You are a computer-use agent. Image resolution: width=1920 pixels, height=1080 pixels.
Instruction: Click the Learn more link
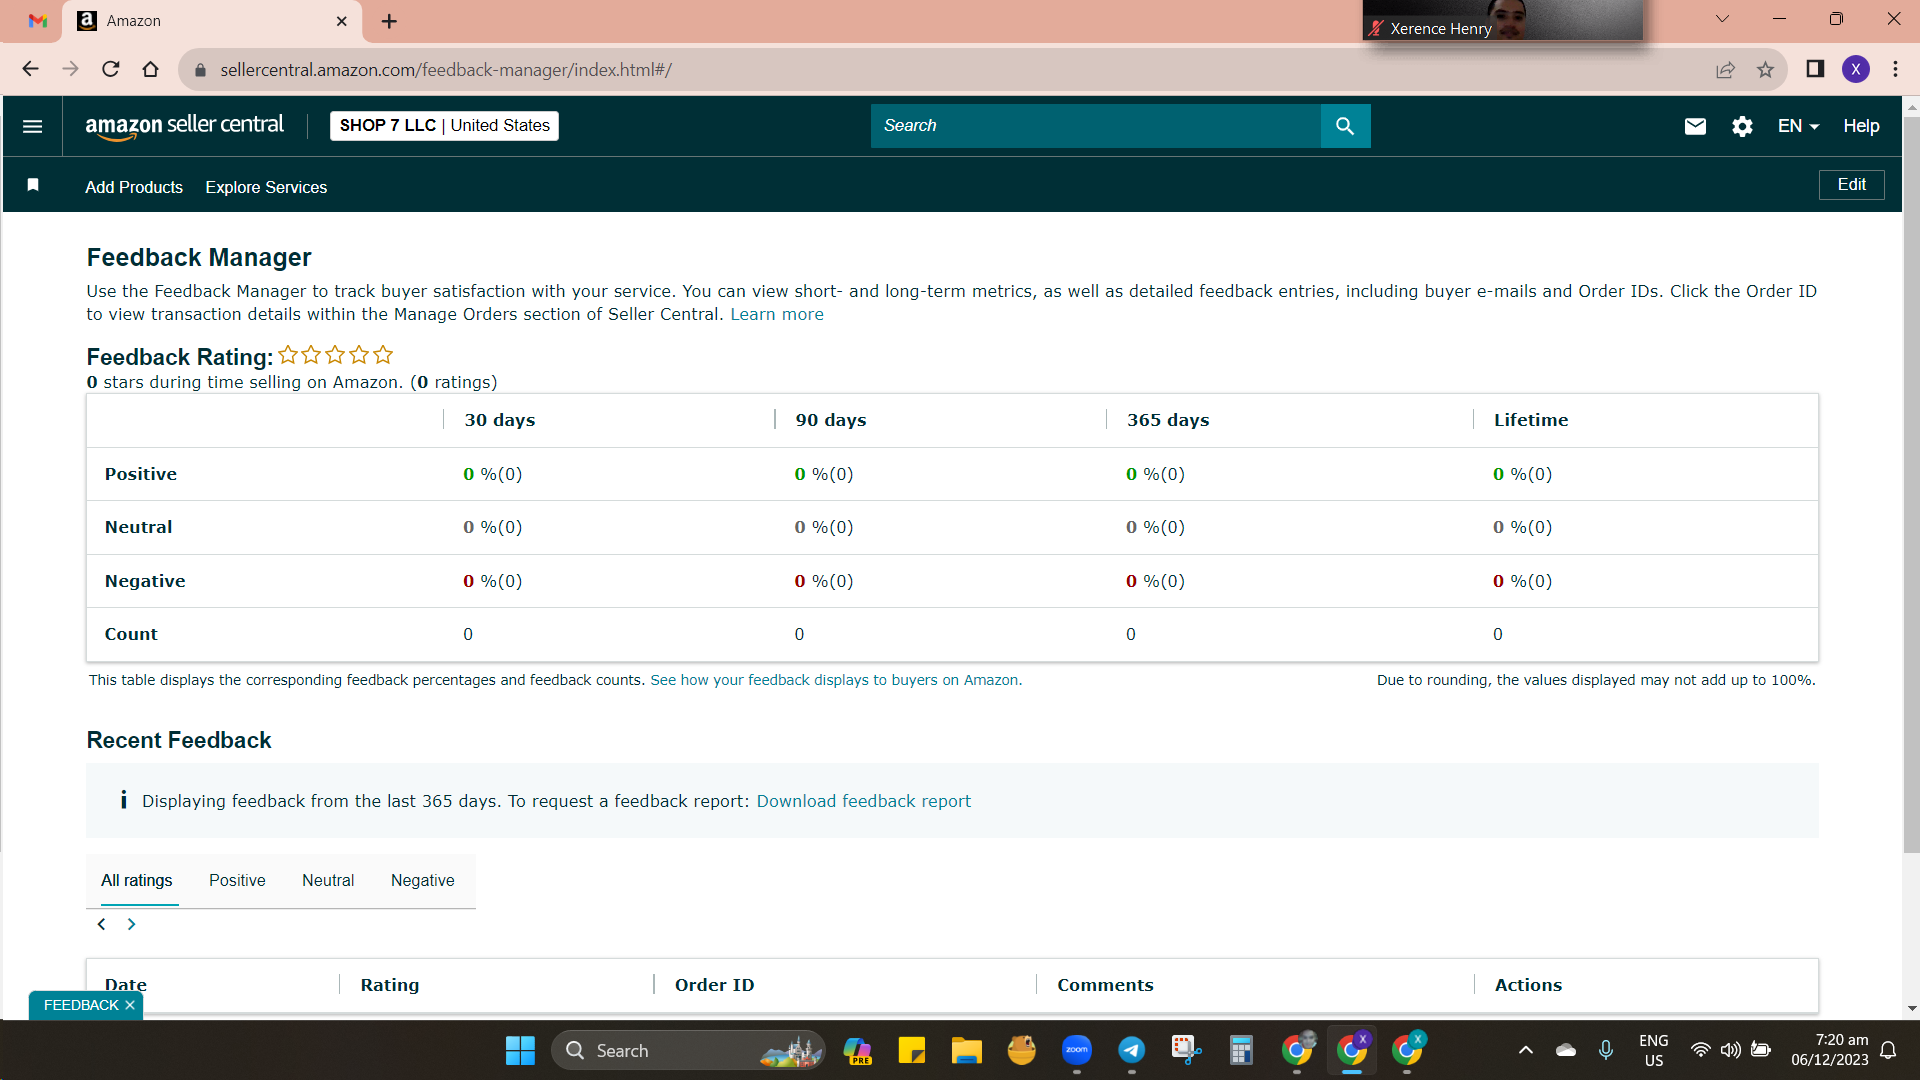pos(777,314)
